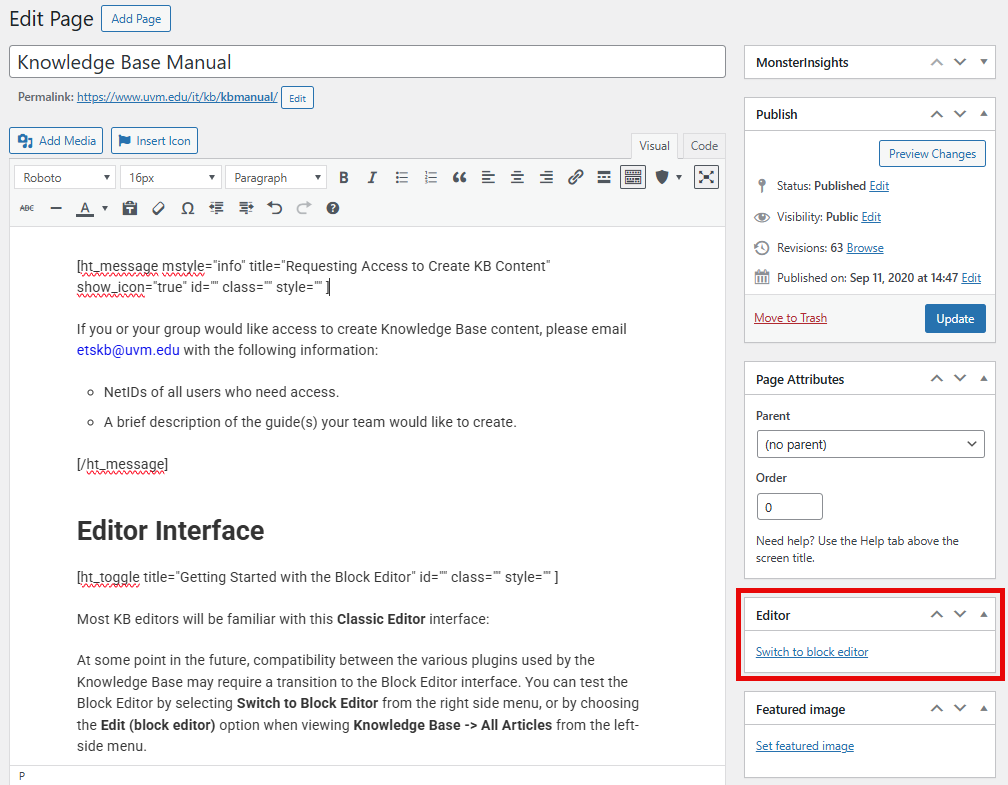This screenshot has height=785, width=1008.
Task: Click the insert/edit link icon
Action: (x=575, y=177)
